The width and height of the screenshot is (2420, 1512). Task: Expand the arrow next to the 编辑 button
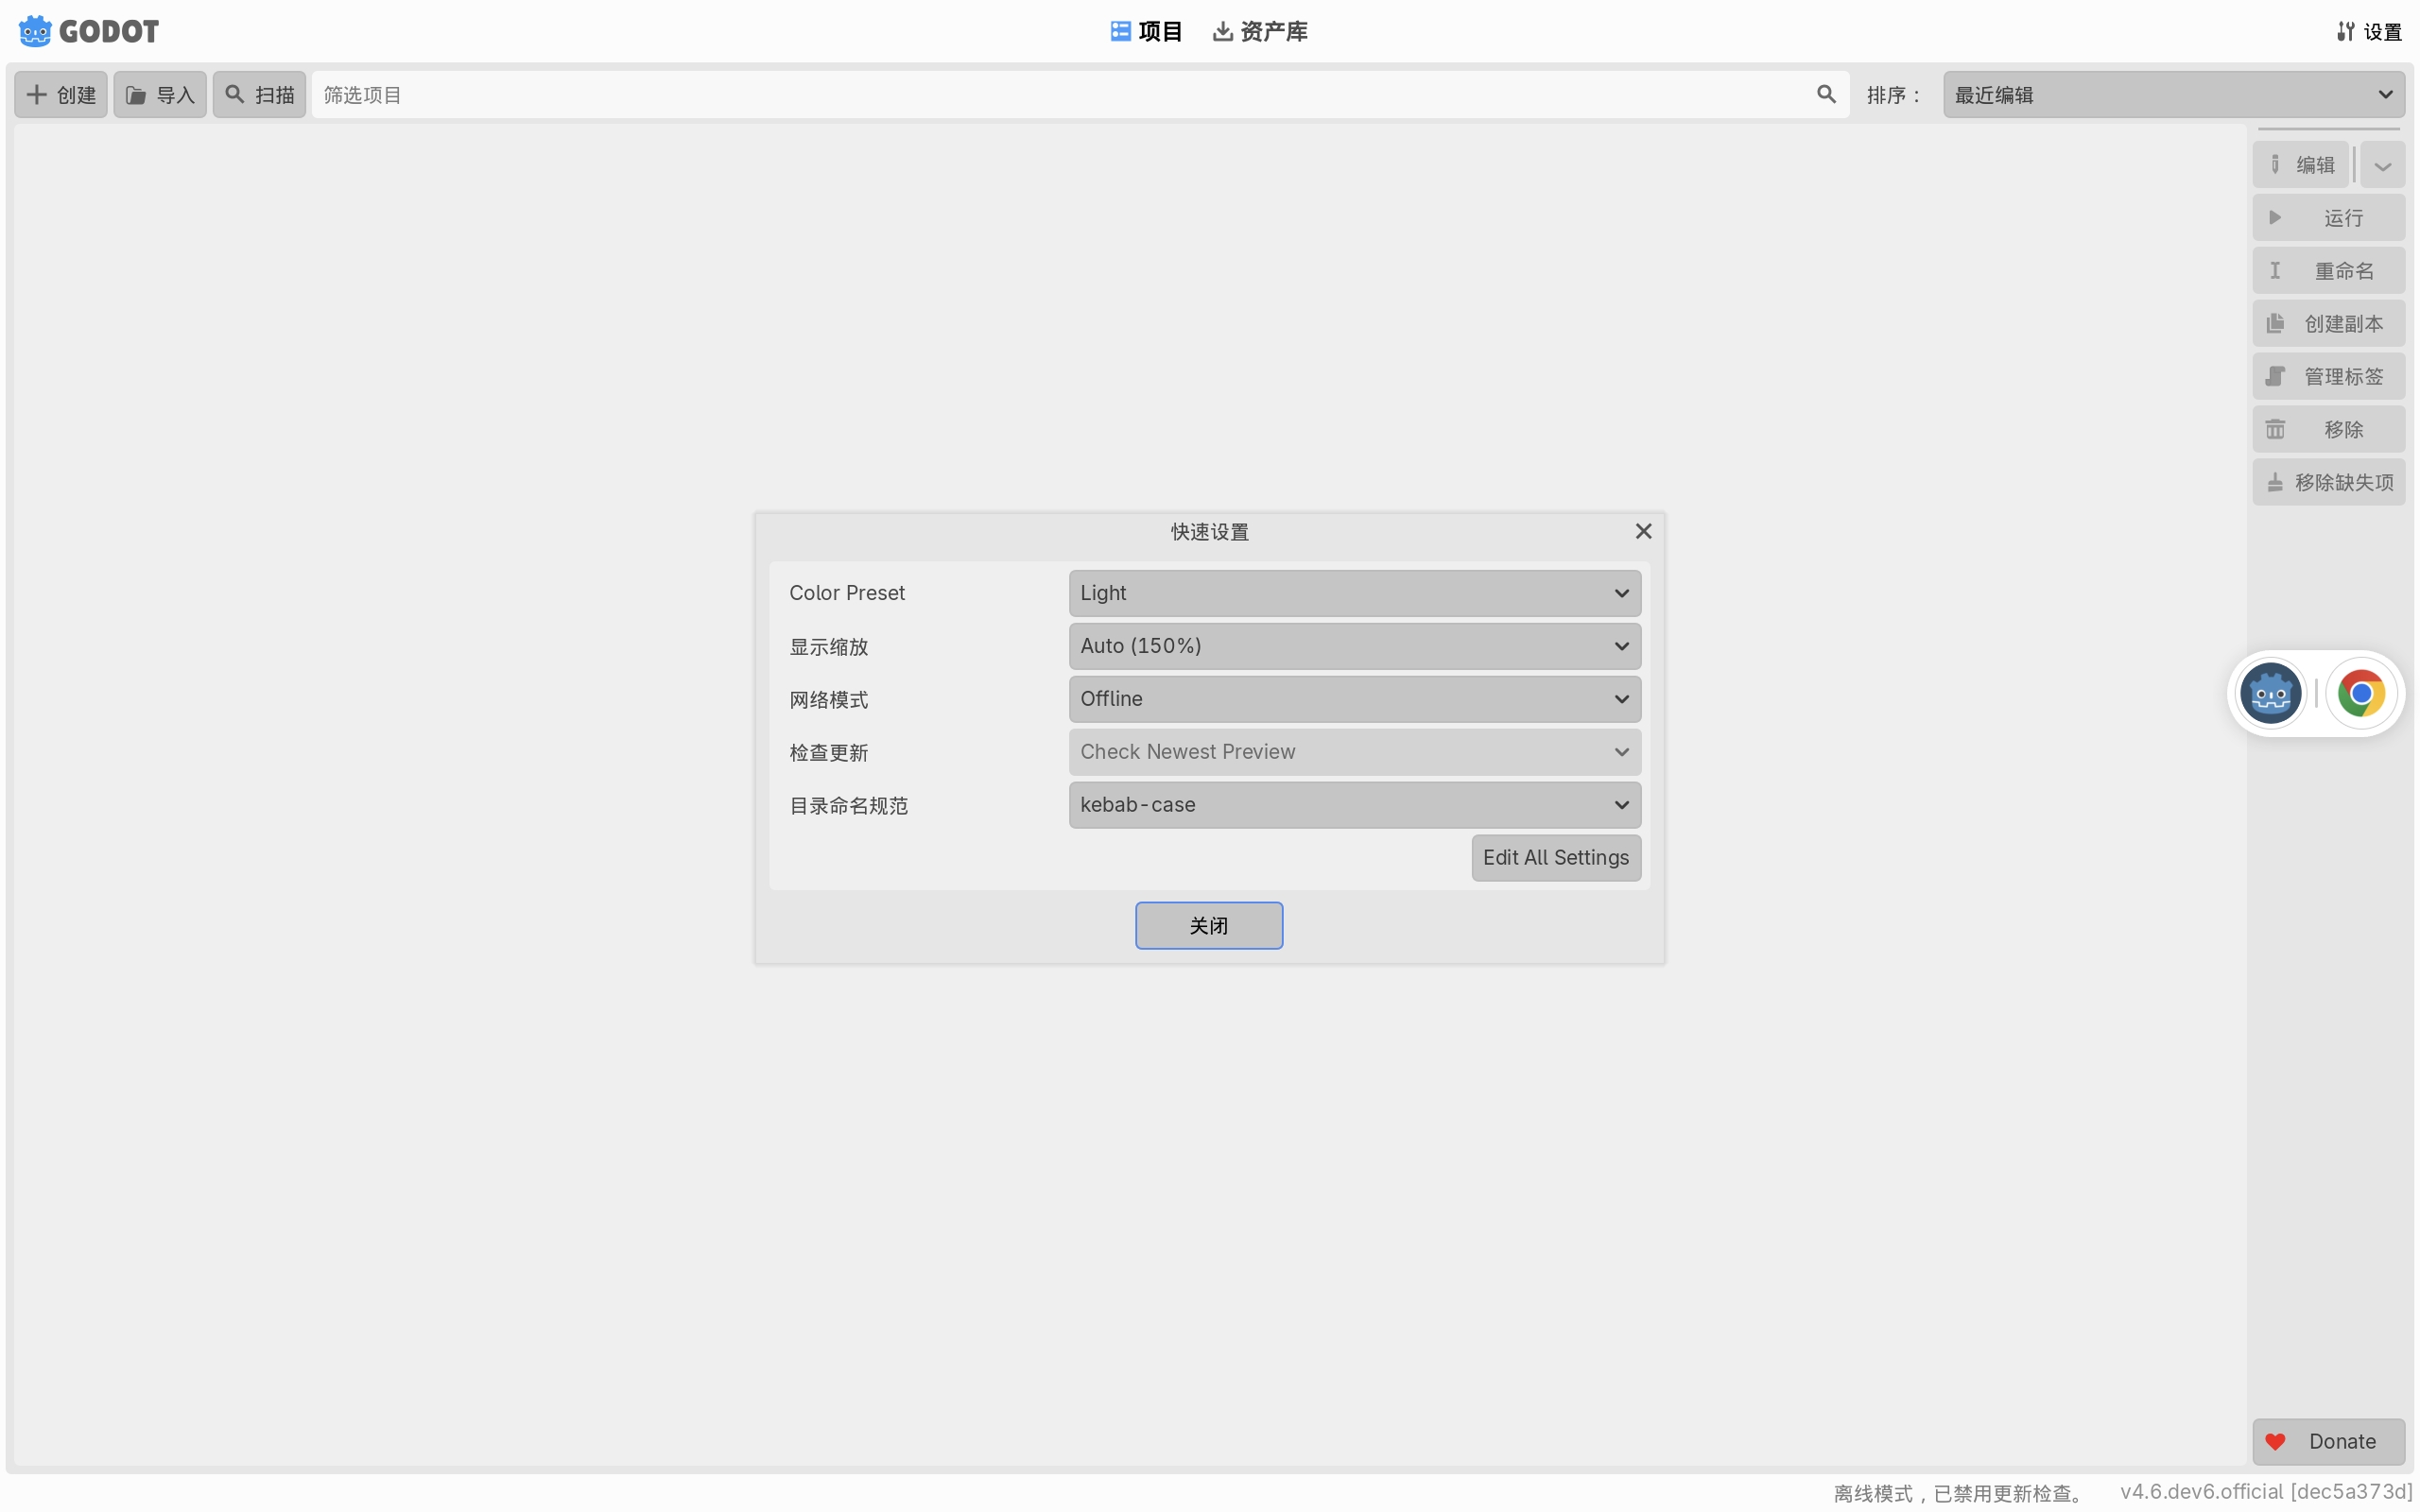[2382, 165]
